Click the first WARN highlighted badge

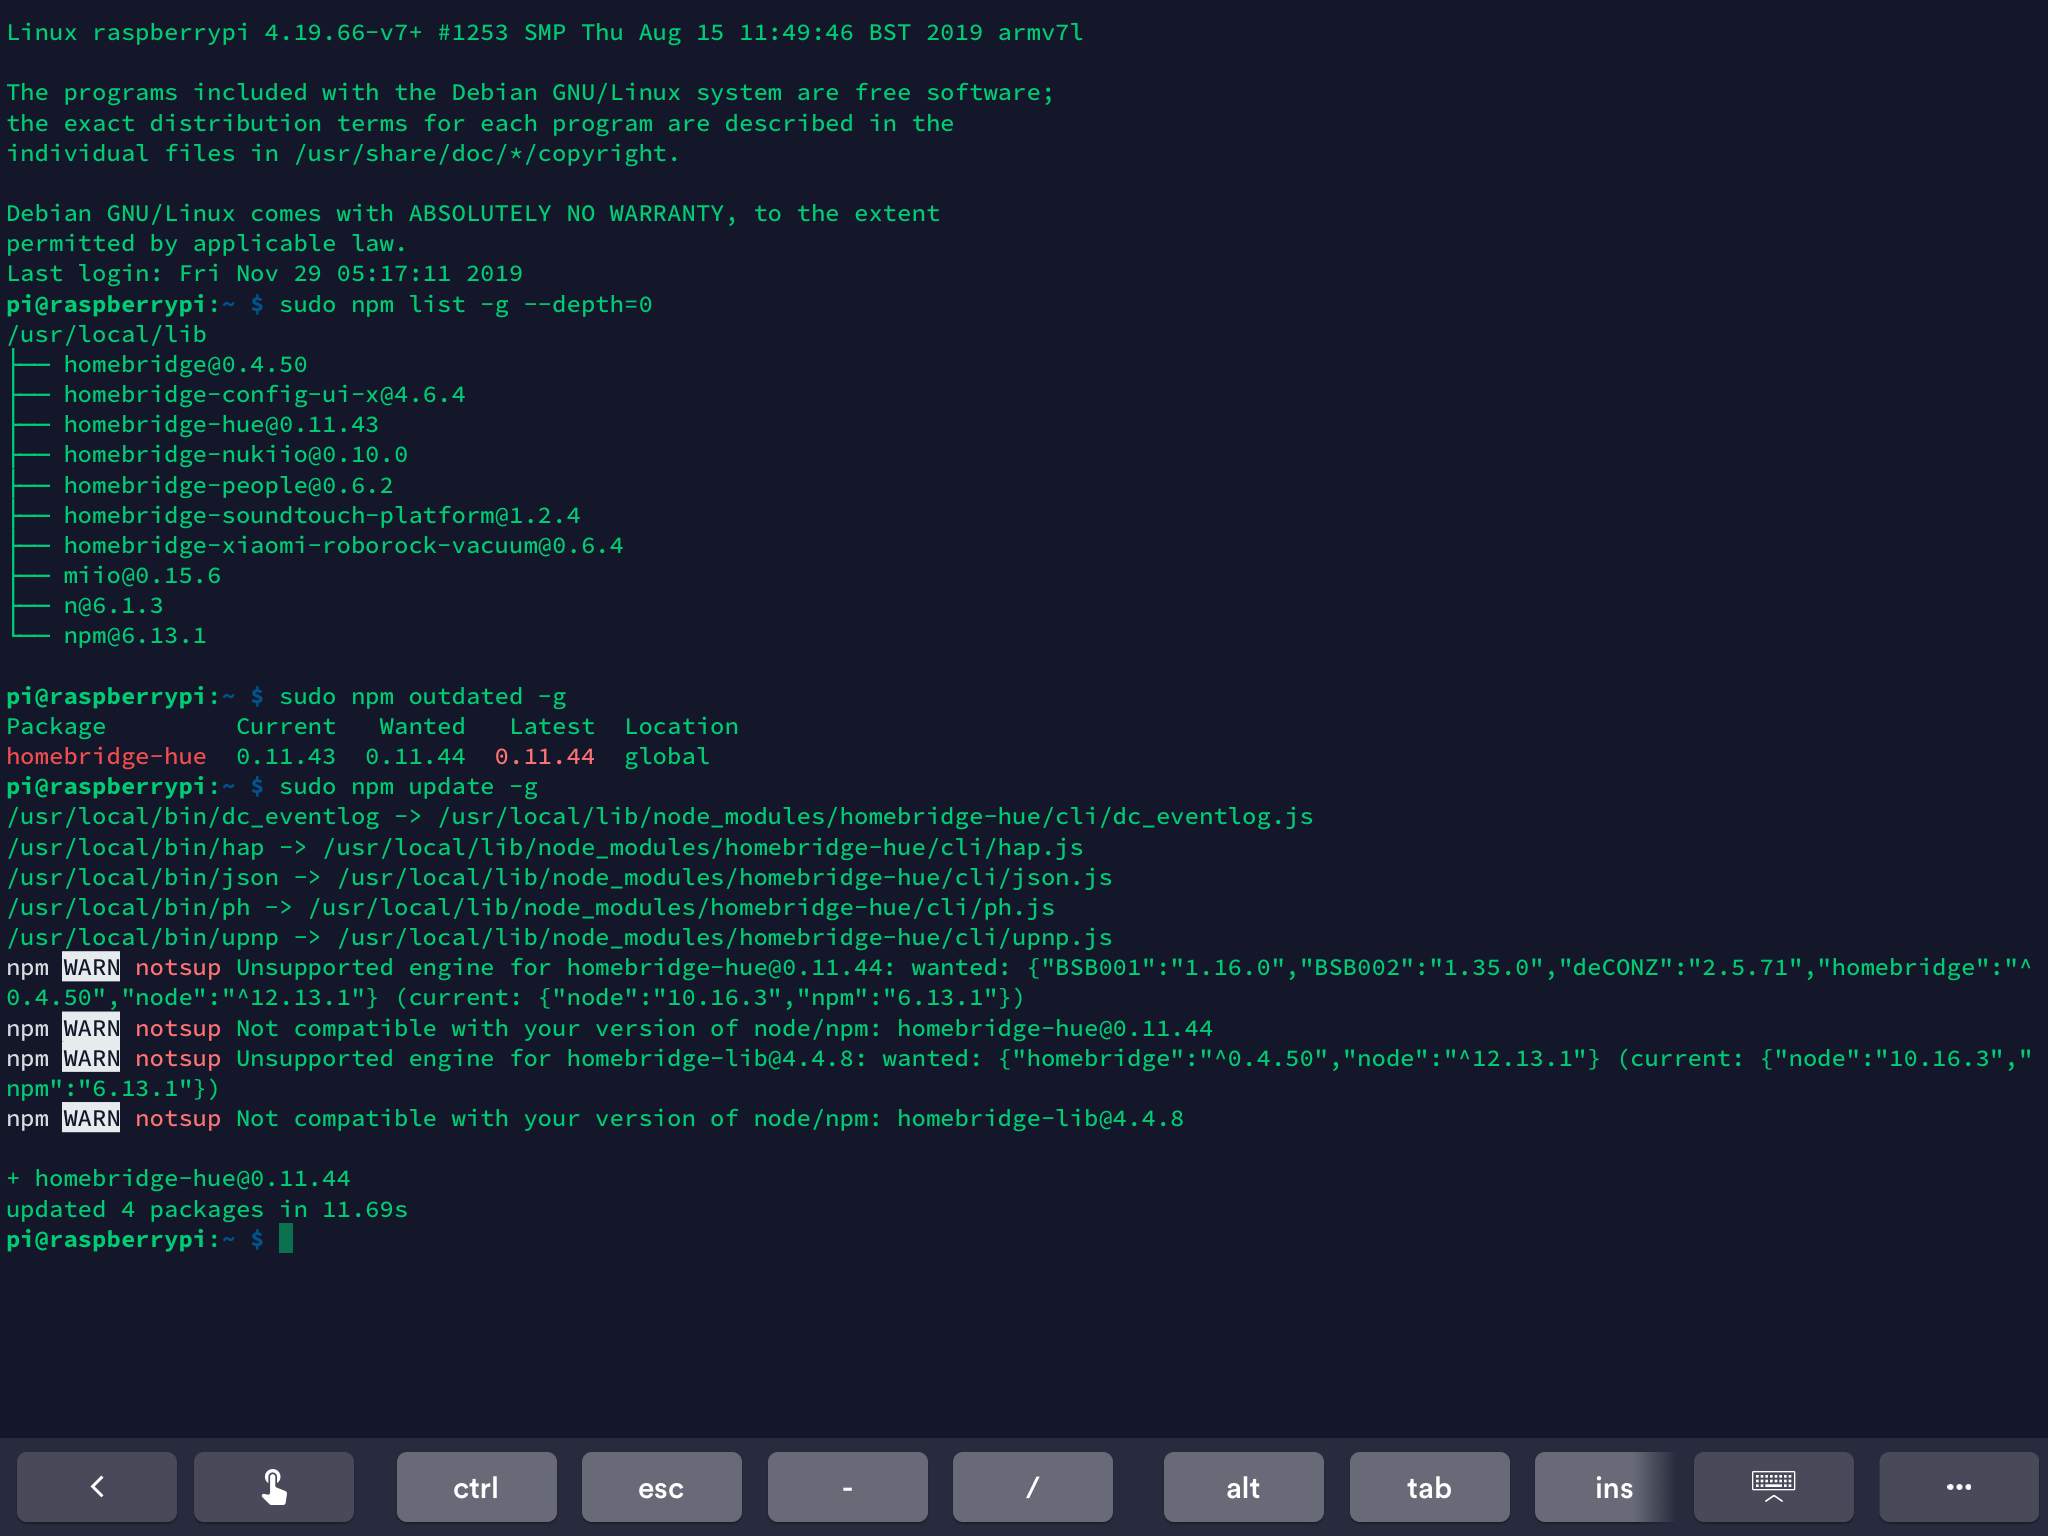pyautogui.click(x=91, y=967)
